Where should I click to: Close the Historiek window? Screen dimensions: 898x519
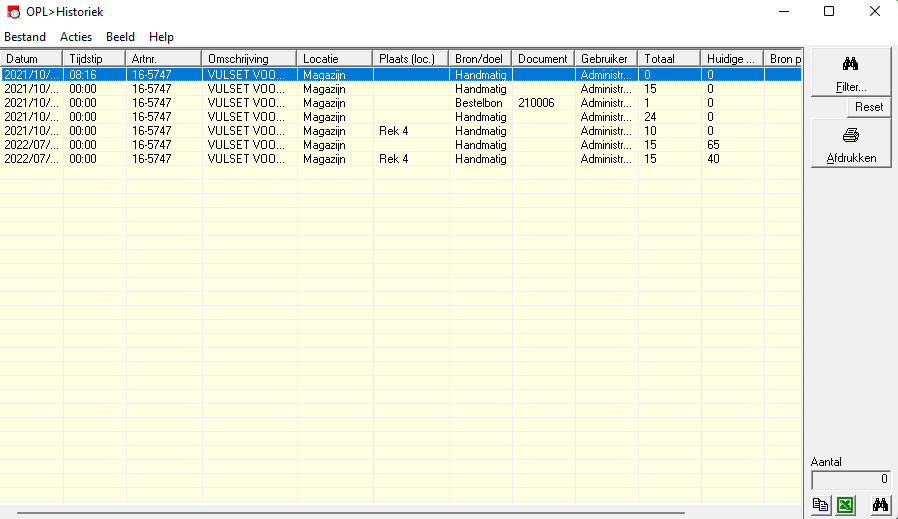tap(875, 11)
